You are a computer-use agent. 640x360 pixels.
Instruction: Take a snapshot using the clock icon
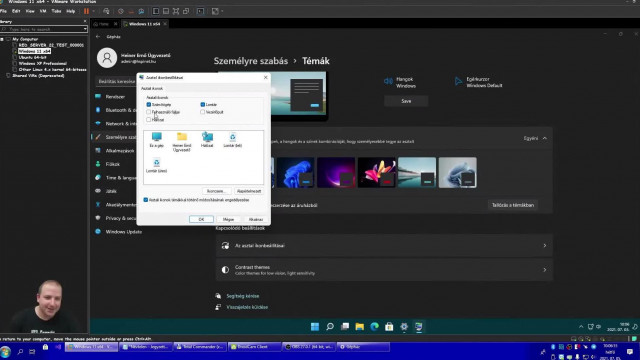tap(121, 11)
